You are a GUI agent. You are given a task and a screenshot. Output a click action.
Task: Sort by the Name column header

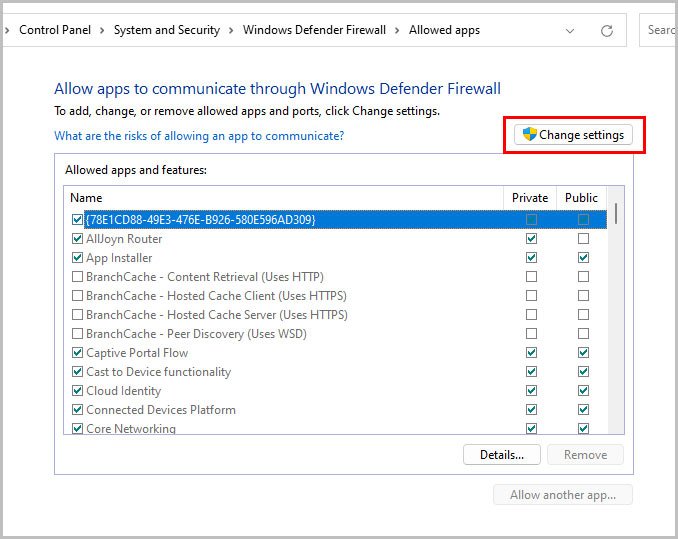click(284, 198)
